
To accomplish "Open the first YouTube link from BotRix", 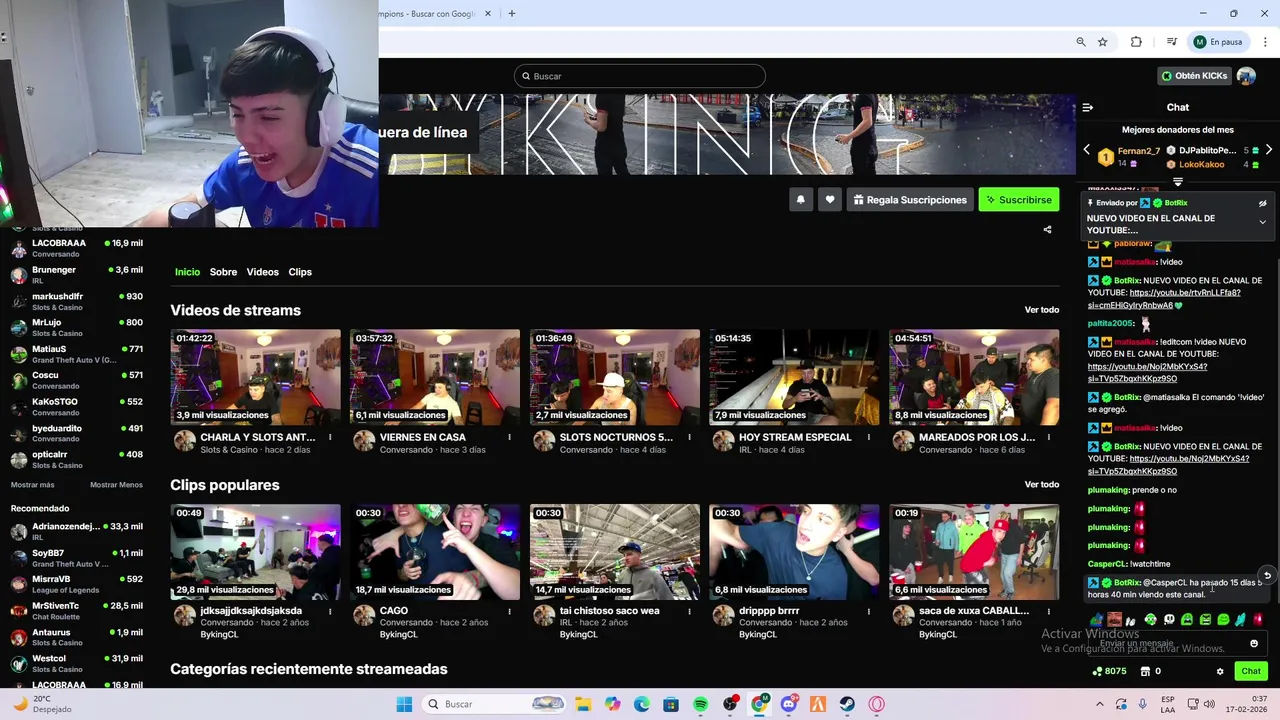I will (1164, 299).
